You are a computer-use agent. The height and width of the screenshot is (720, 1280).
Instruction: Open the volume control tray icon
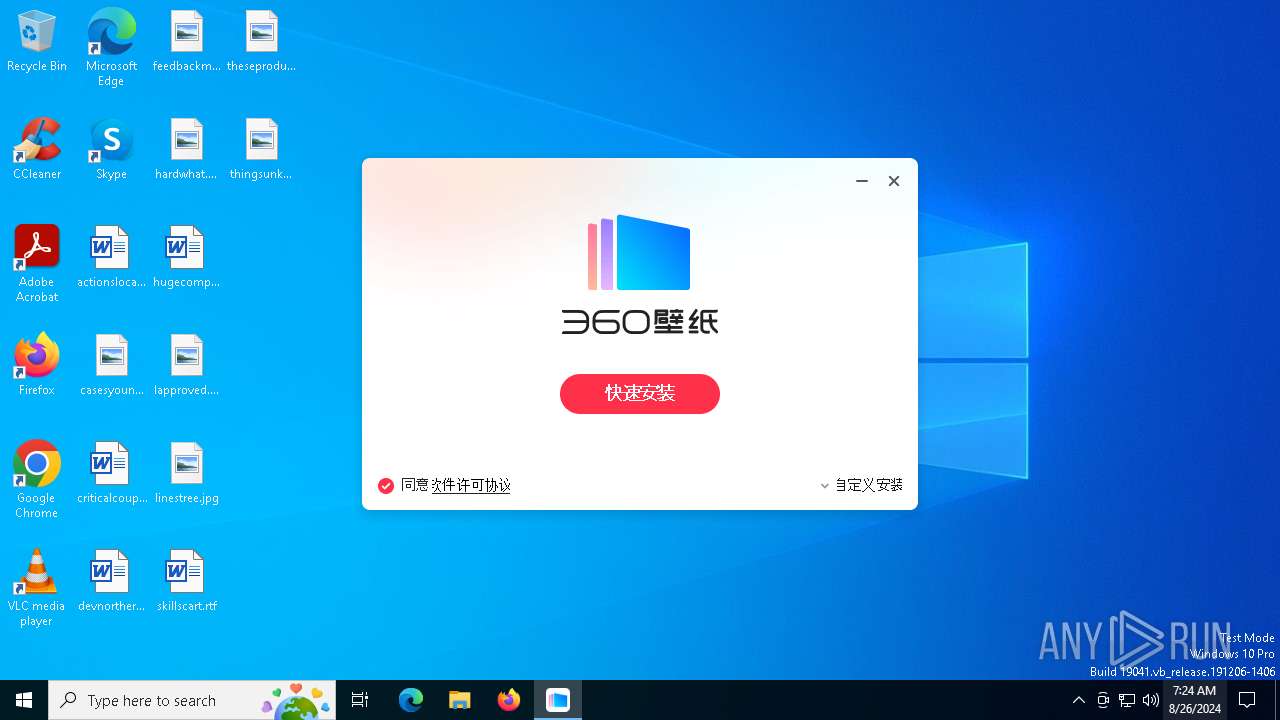click(x=1151, y=700)
